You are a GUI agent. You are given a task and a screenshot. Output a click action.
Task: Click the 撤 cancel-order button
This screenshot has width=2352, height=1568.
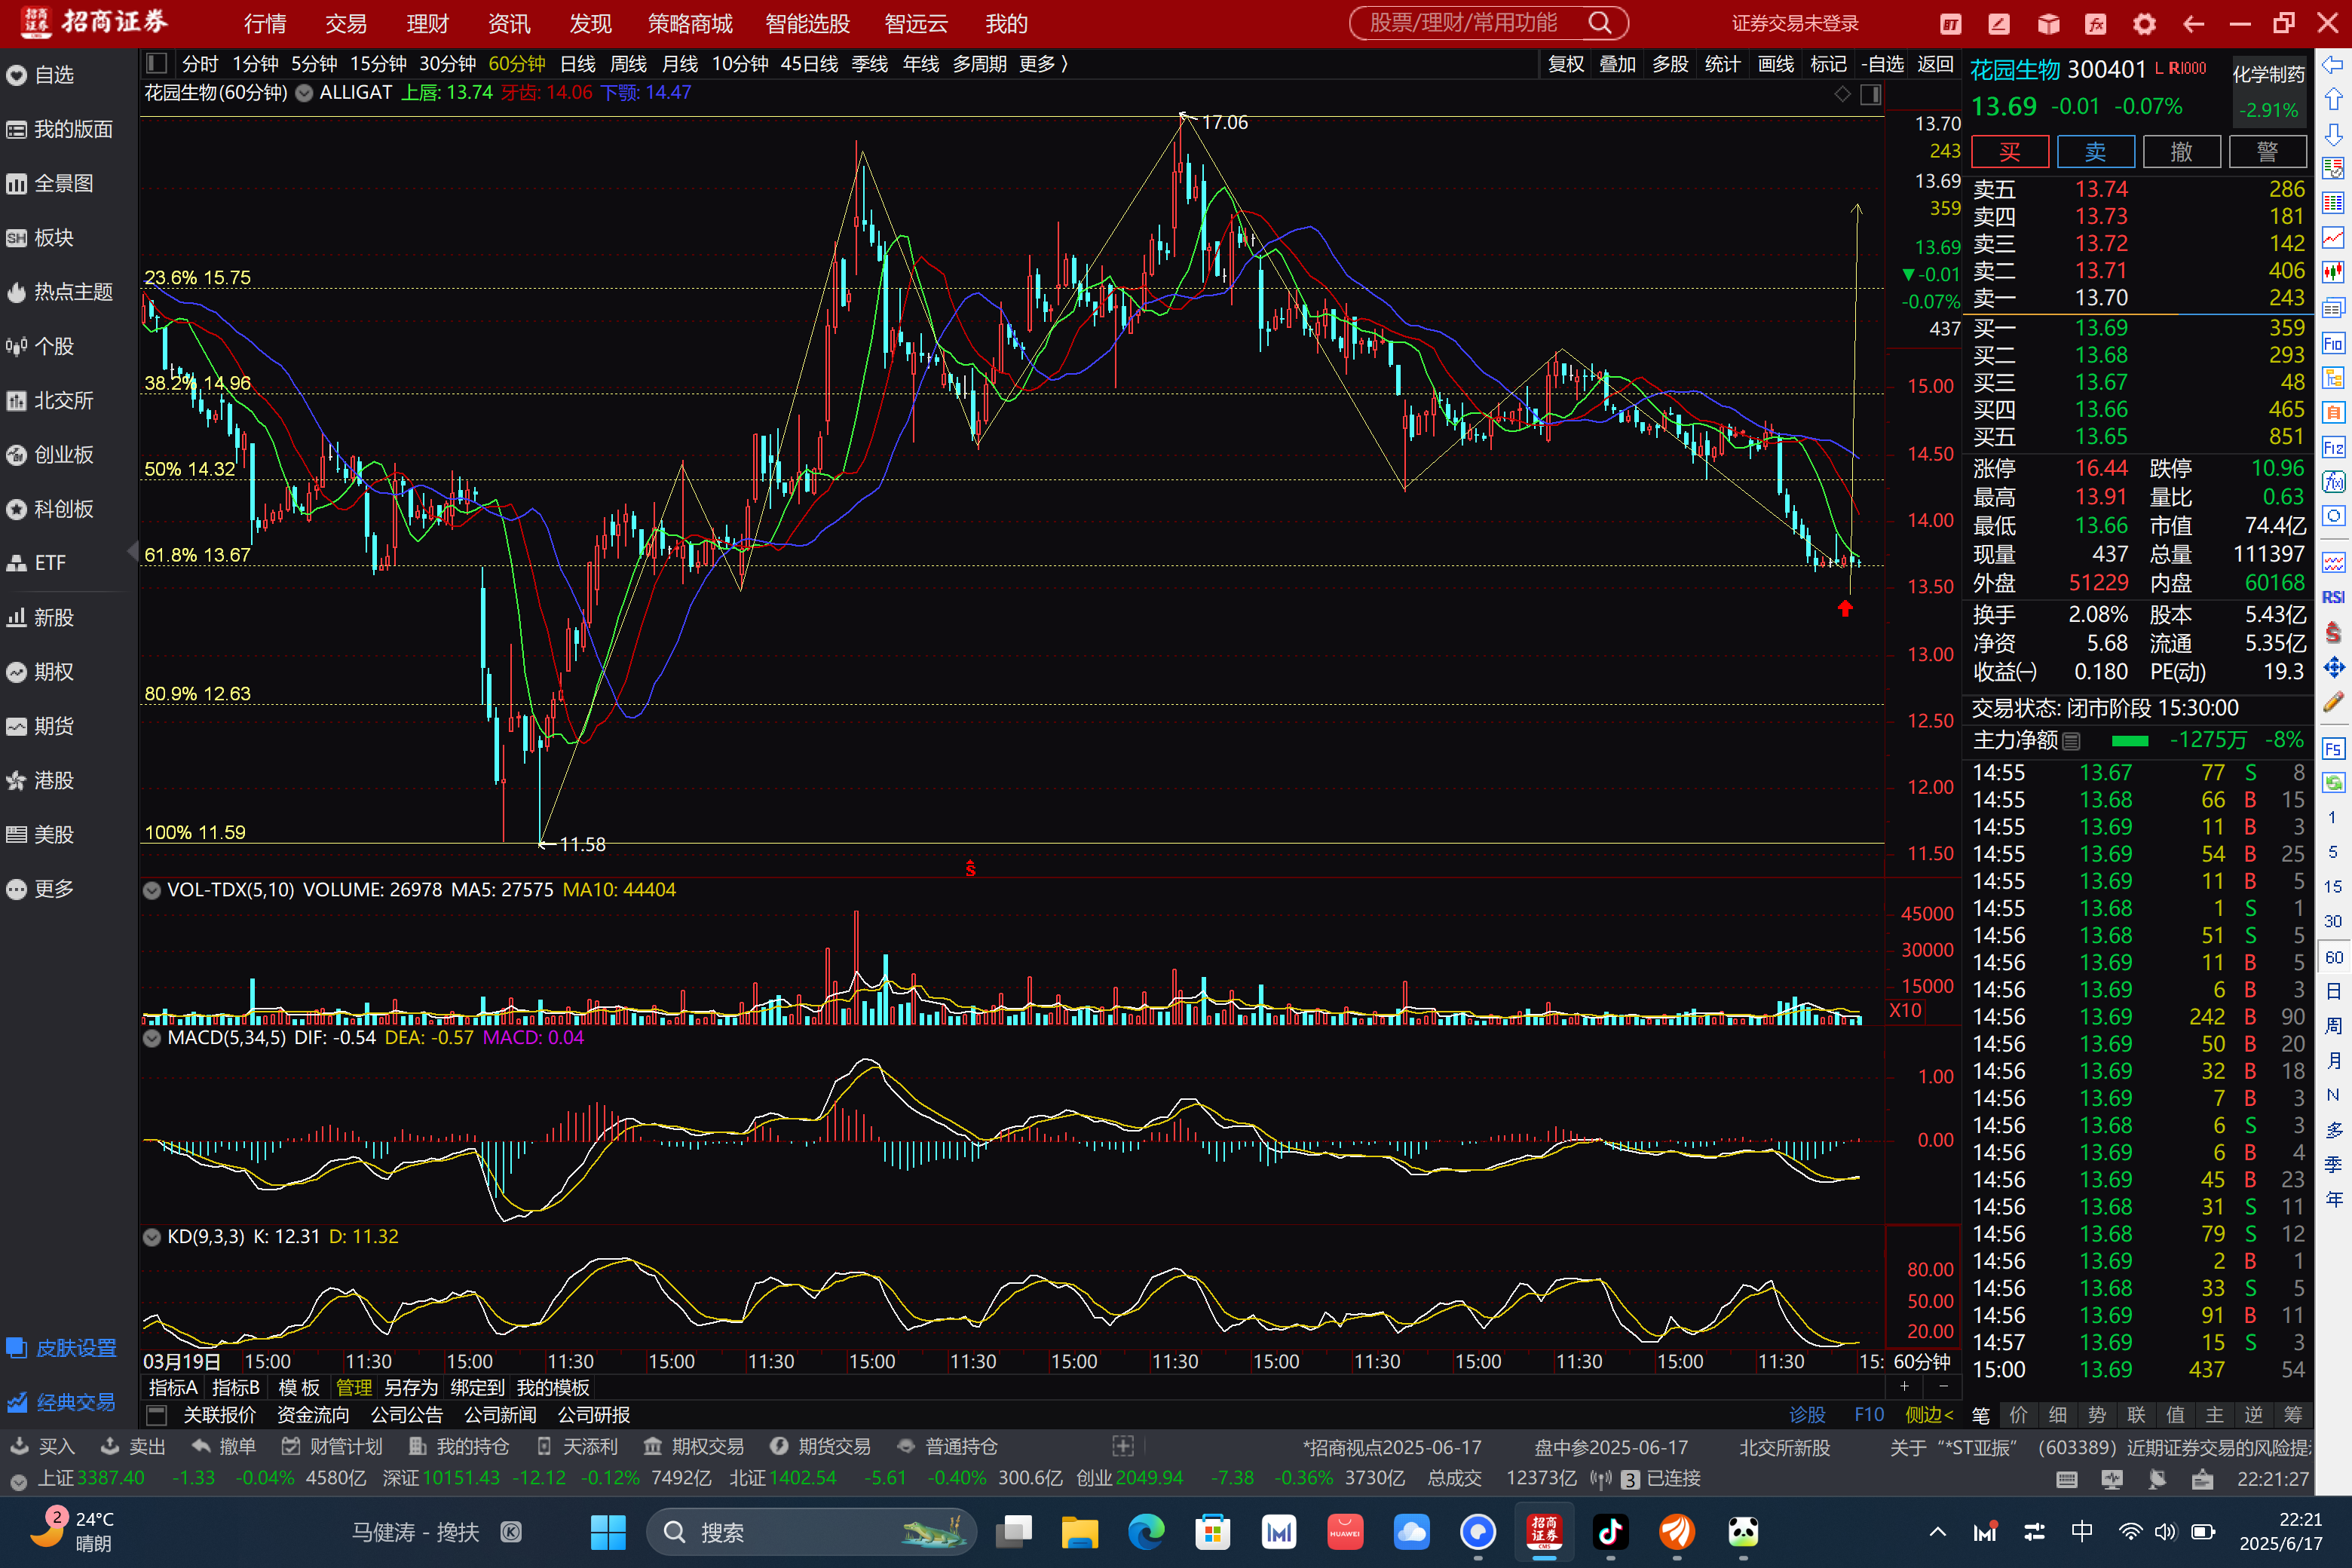pyautogui.click(x=2182, y=152)
